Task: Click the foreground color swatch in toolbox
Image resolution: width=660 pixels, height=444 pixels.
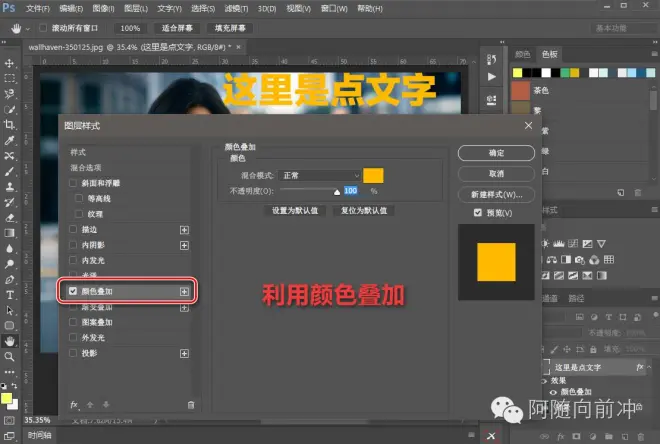Action: pos(6,398)
